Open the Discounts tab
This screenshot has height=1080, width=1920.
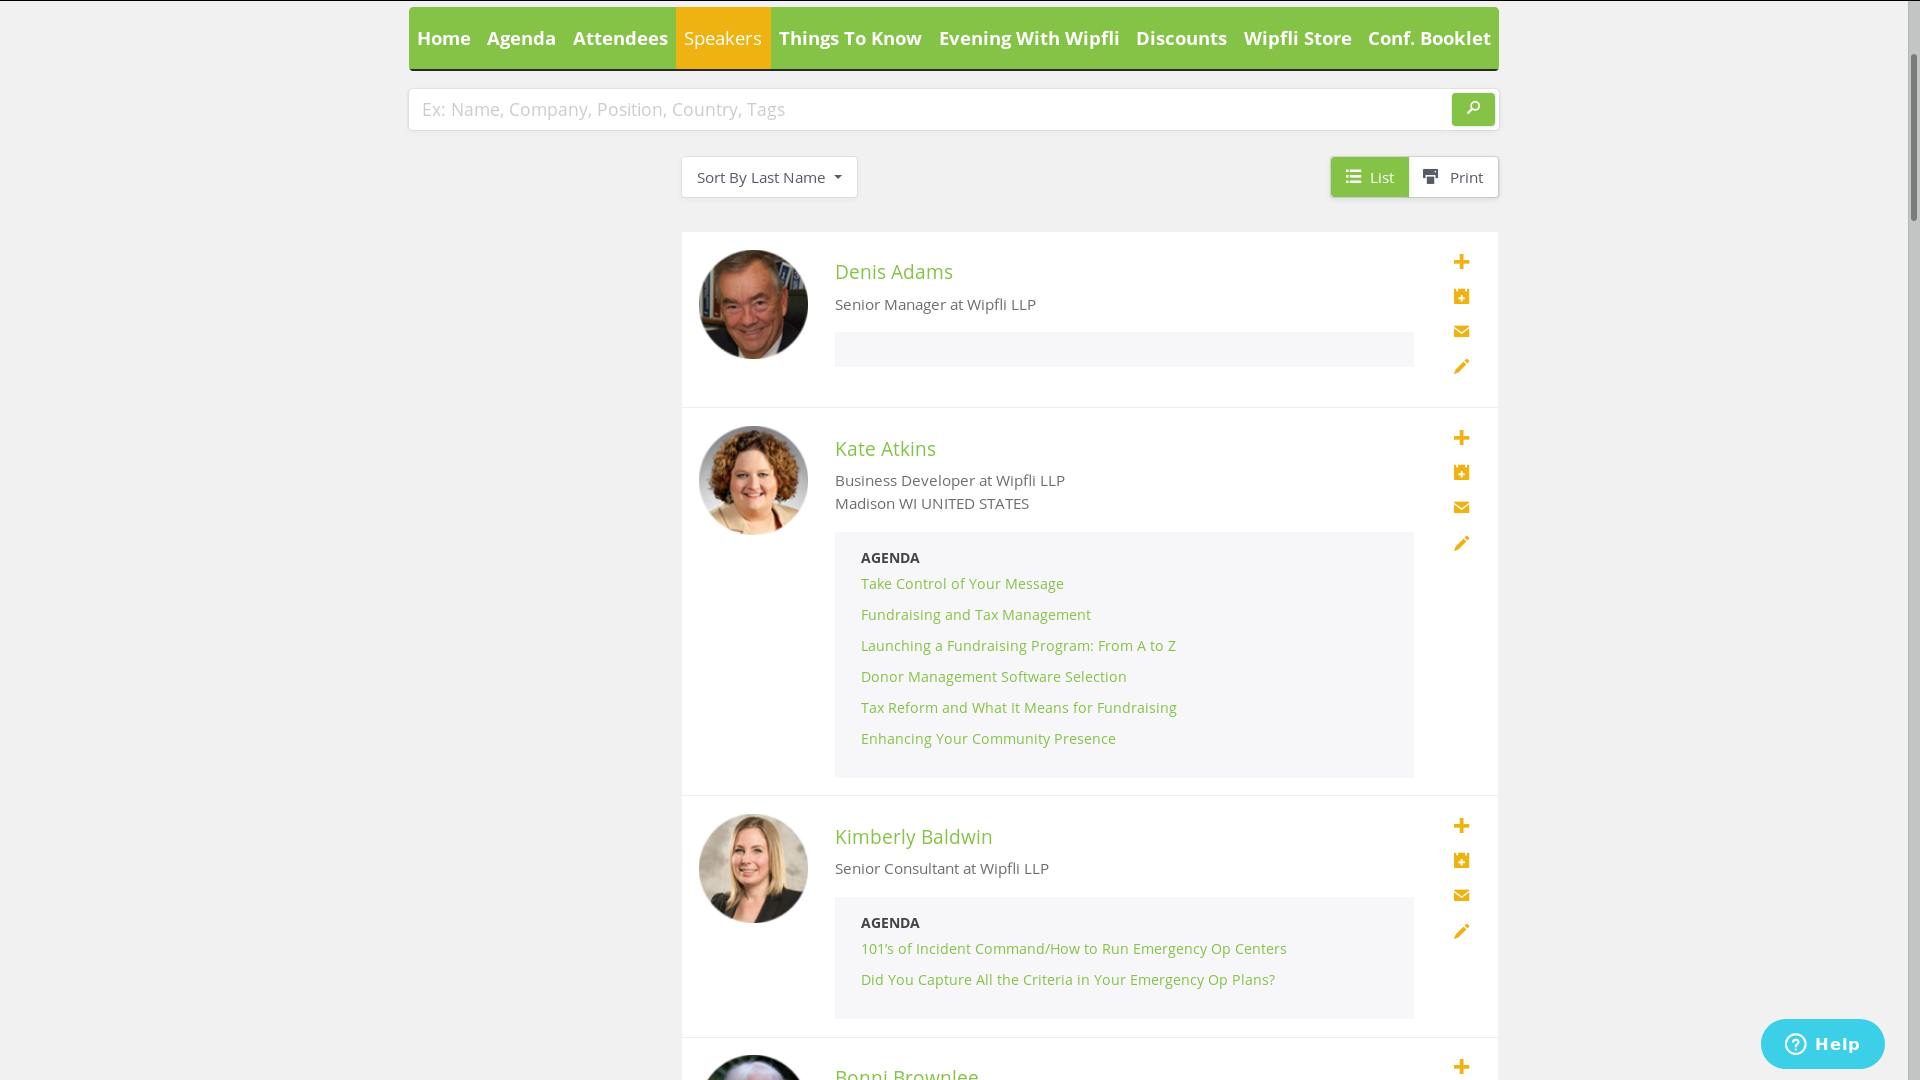click(1181, 38)
